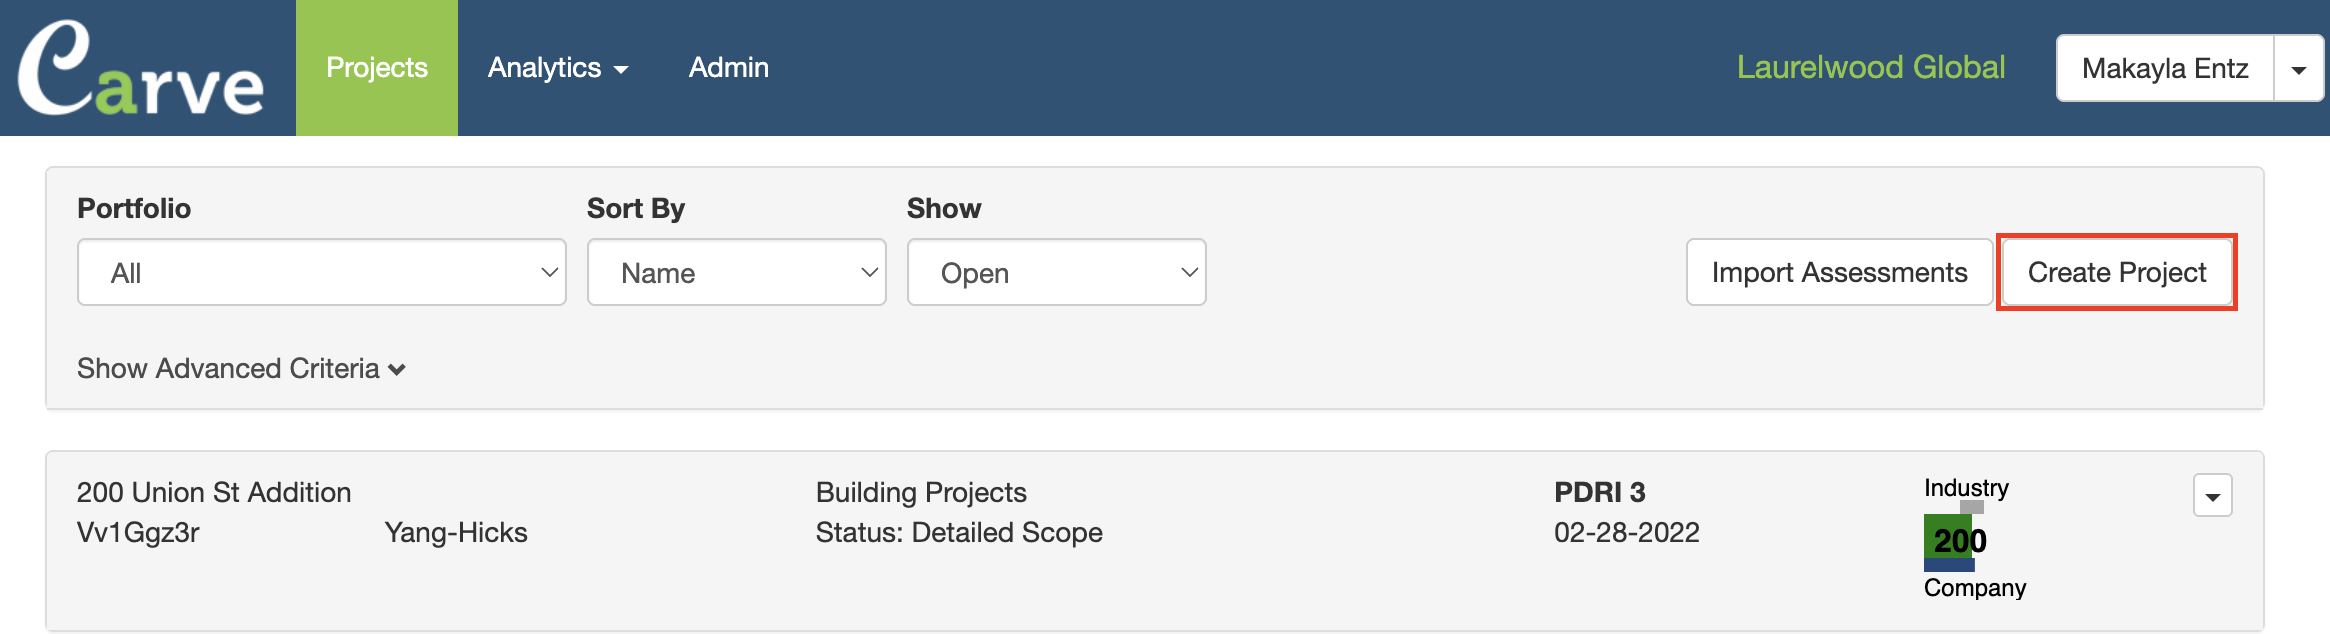Open the Analytics menu

(x=557, y=68)
